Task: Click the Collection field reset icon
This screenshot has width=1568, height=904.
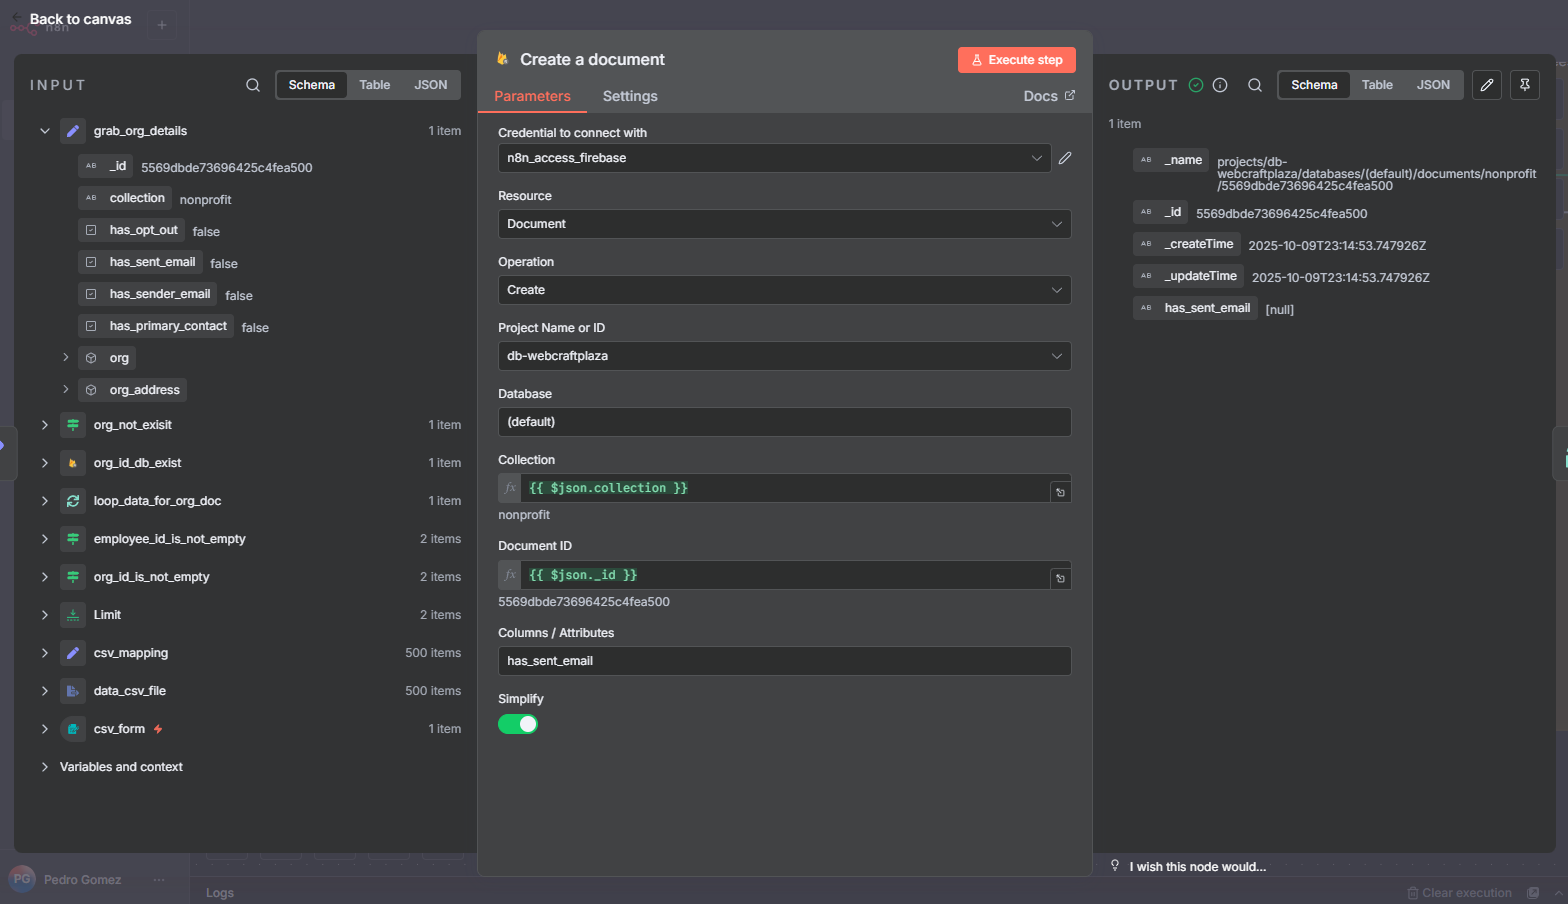Action: [x=1060, y=492]
